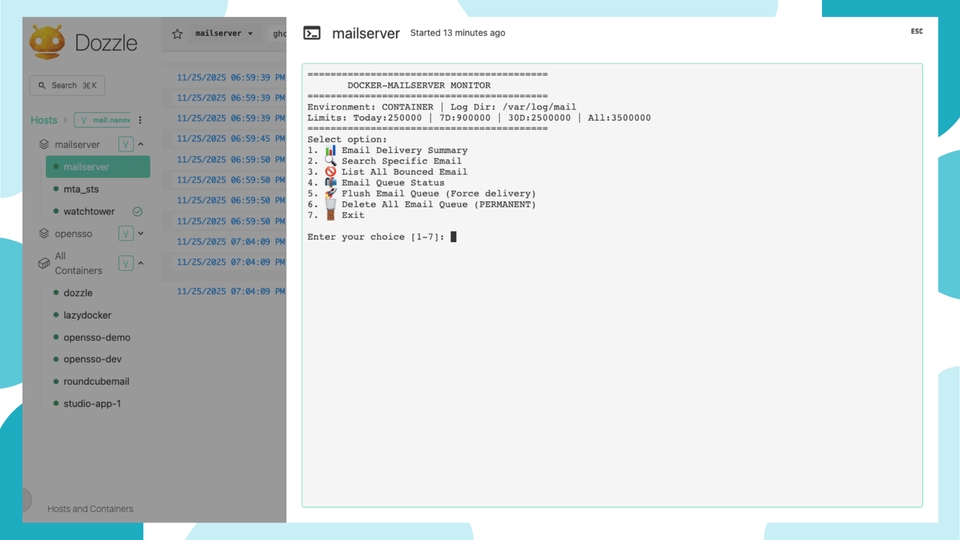Open the dozzle container logs
Image resolution: width=960 pixels, height=540 pixels.
[x=78, y=293]
